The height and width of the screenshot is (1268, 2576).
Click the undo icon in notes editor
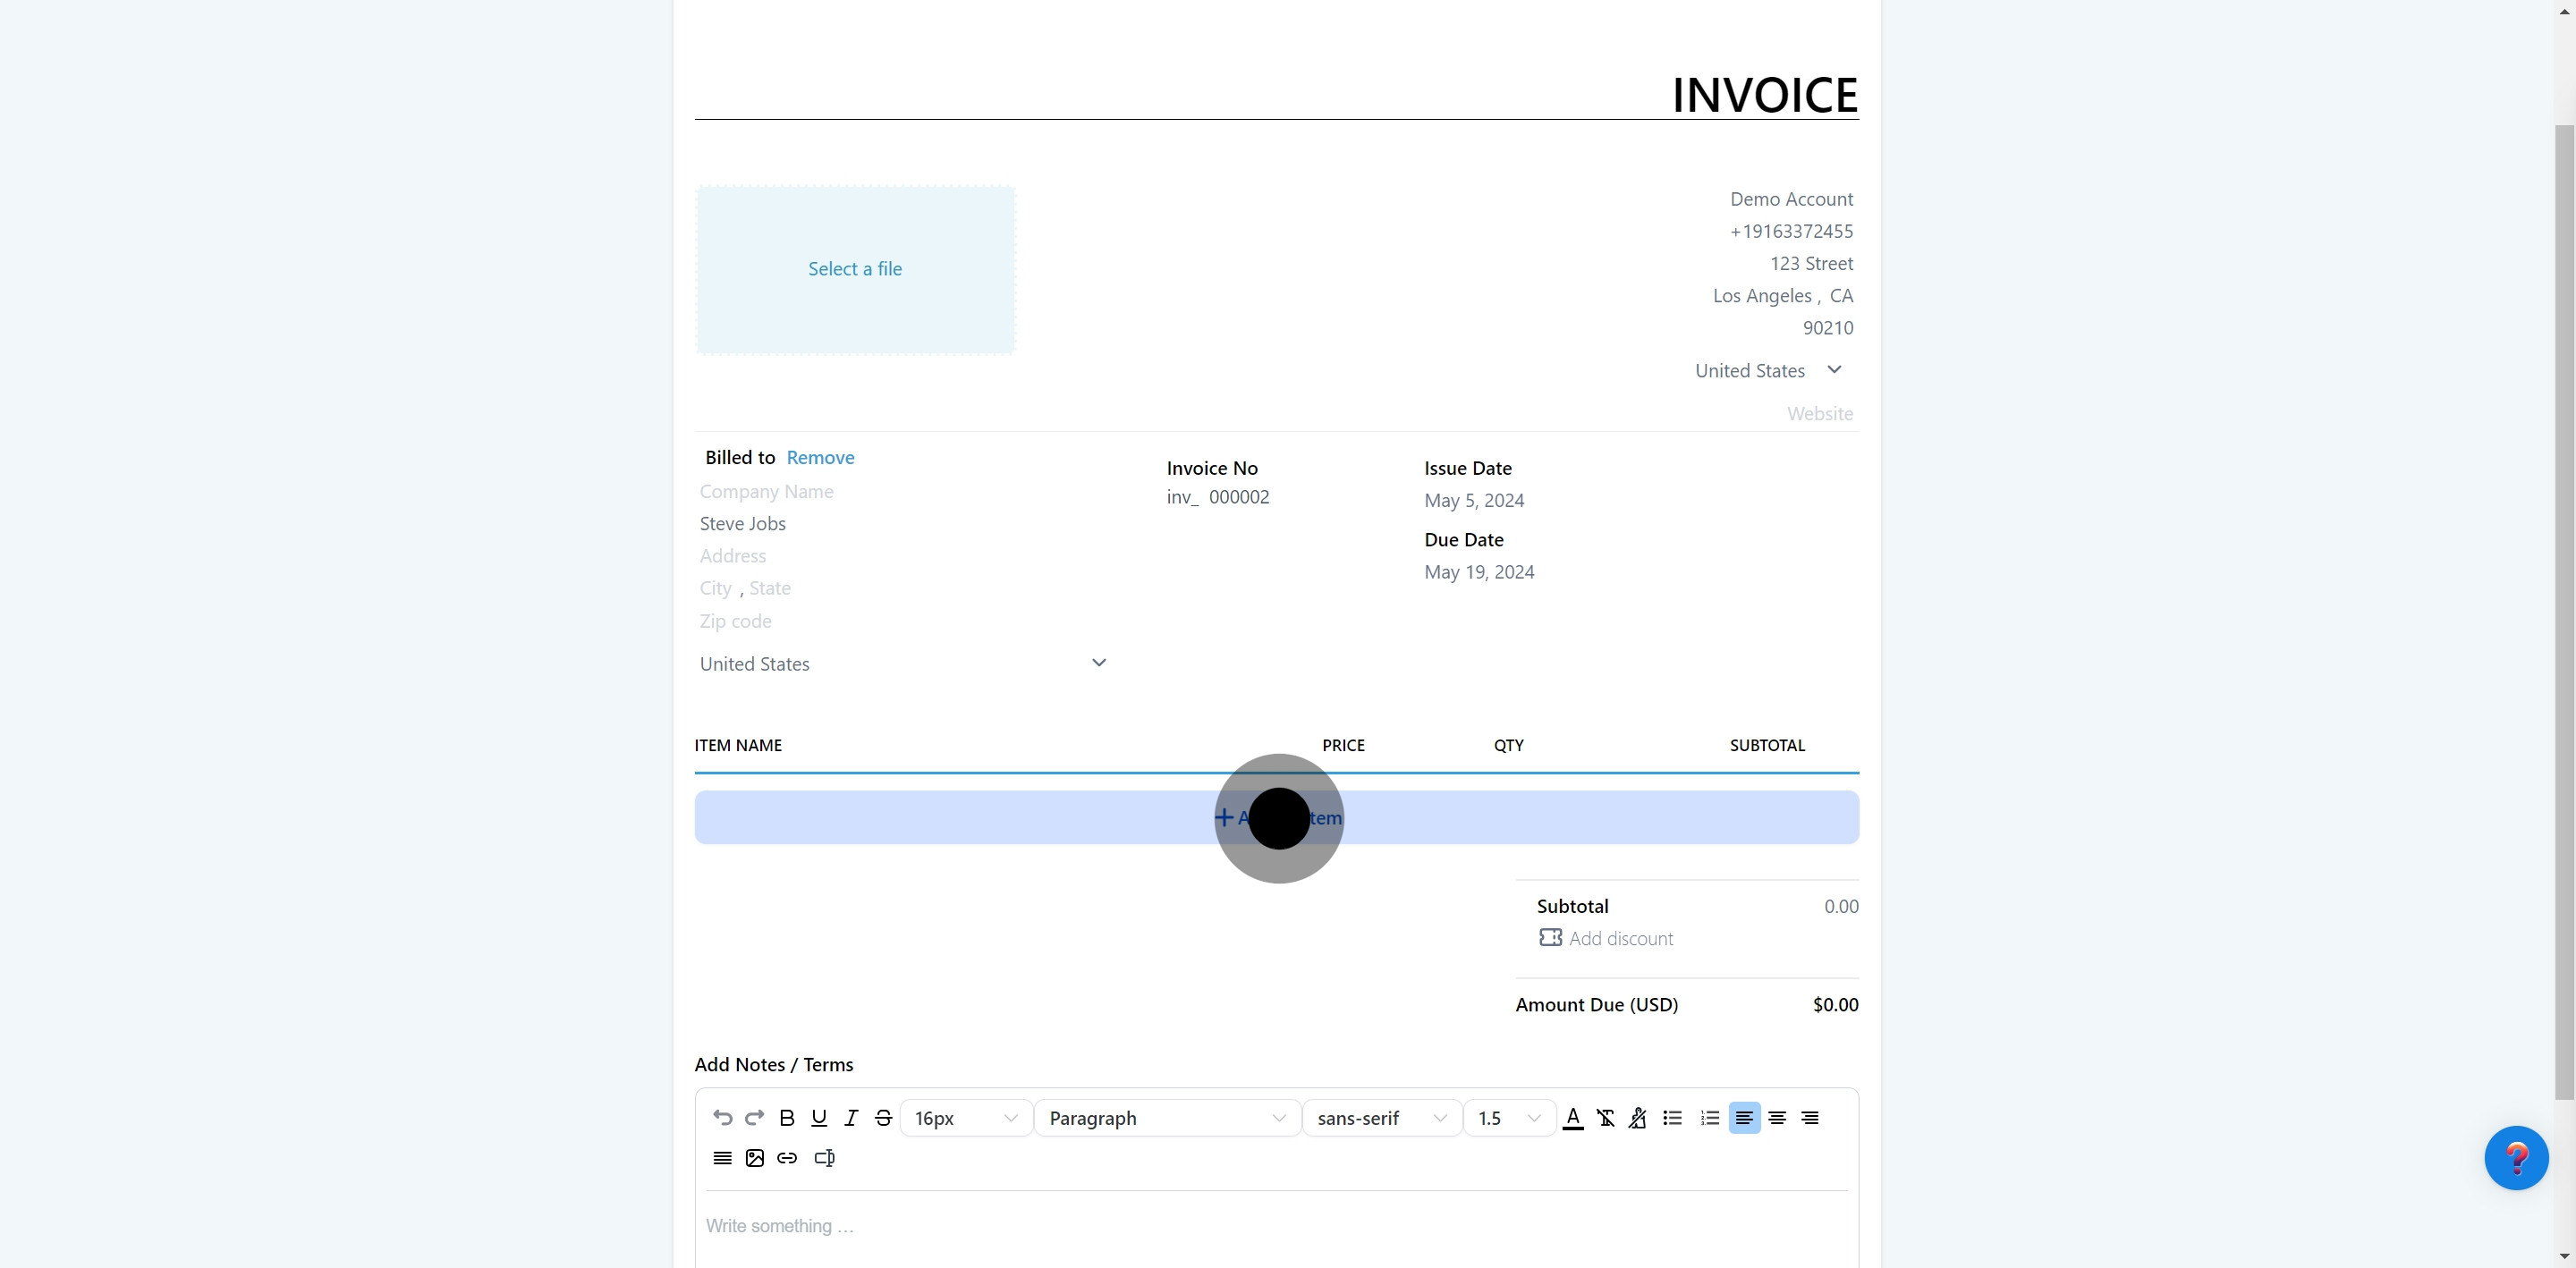[722, 1118]
